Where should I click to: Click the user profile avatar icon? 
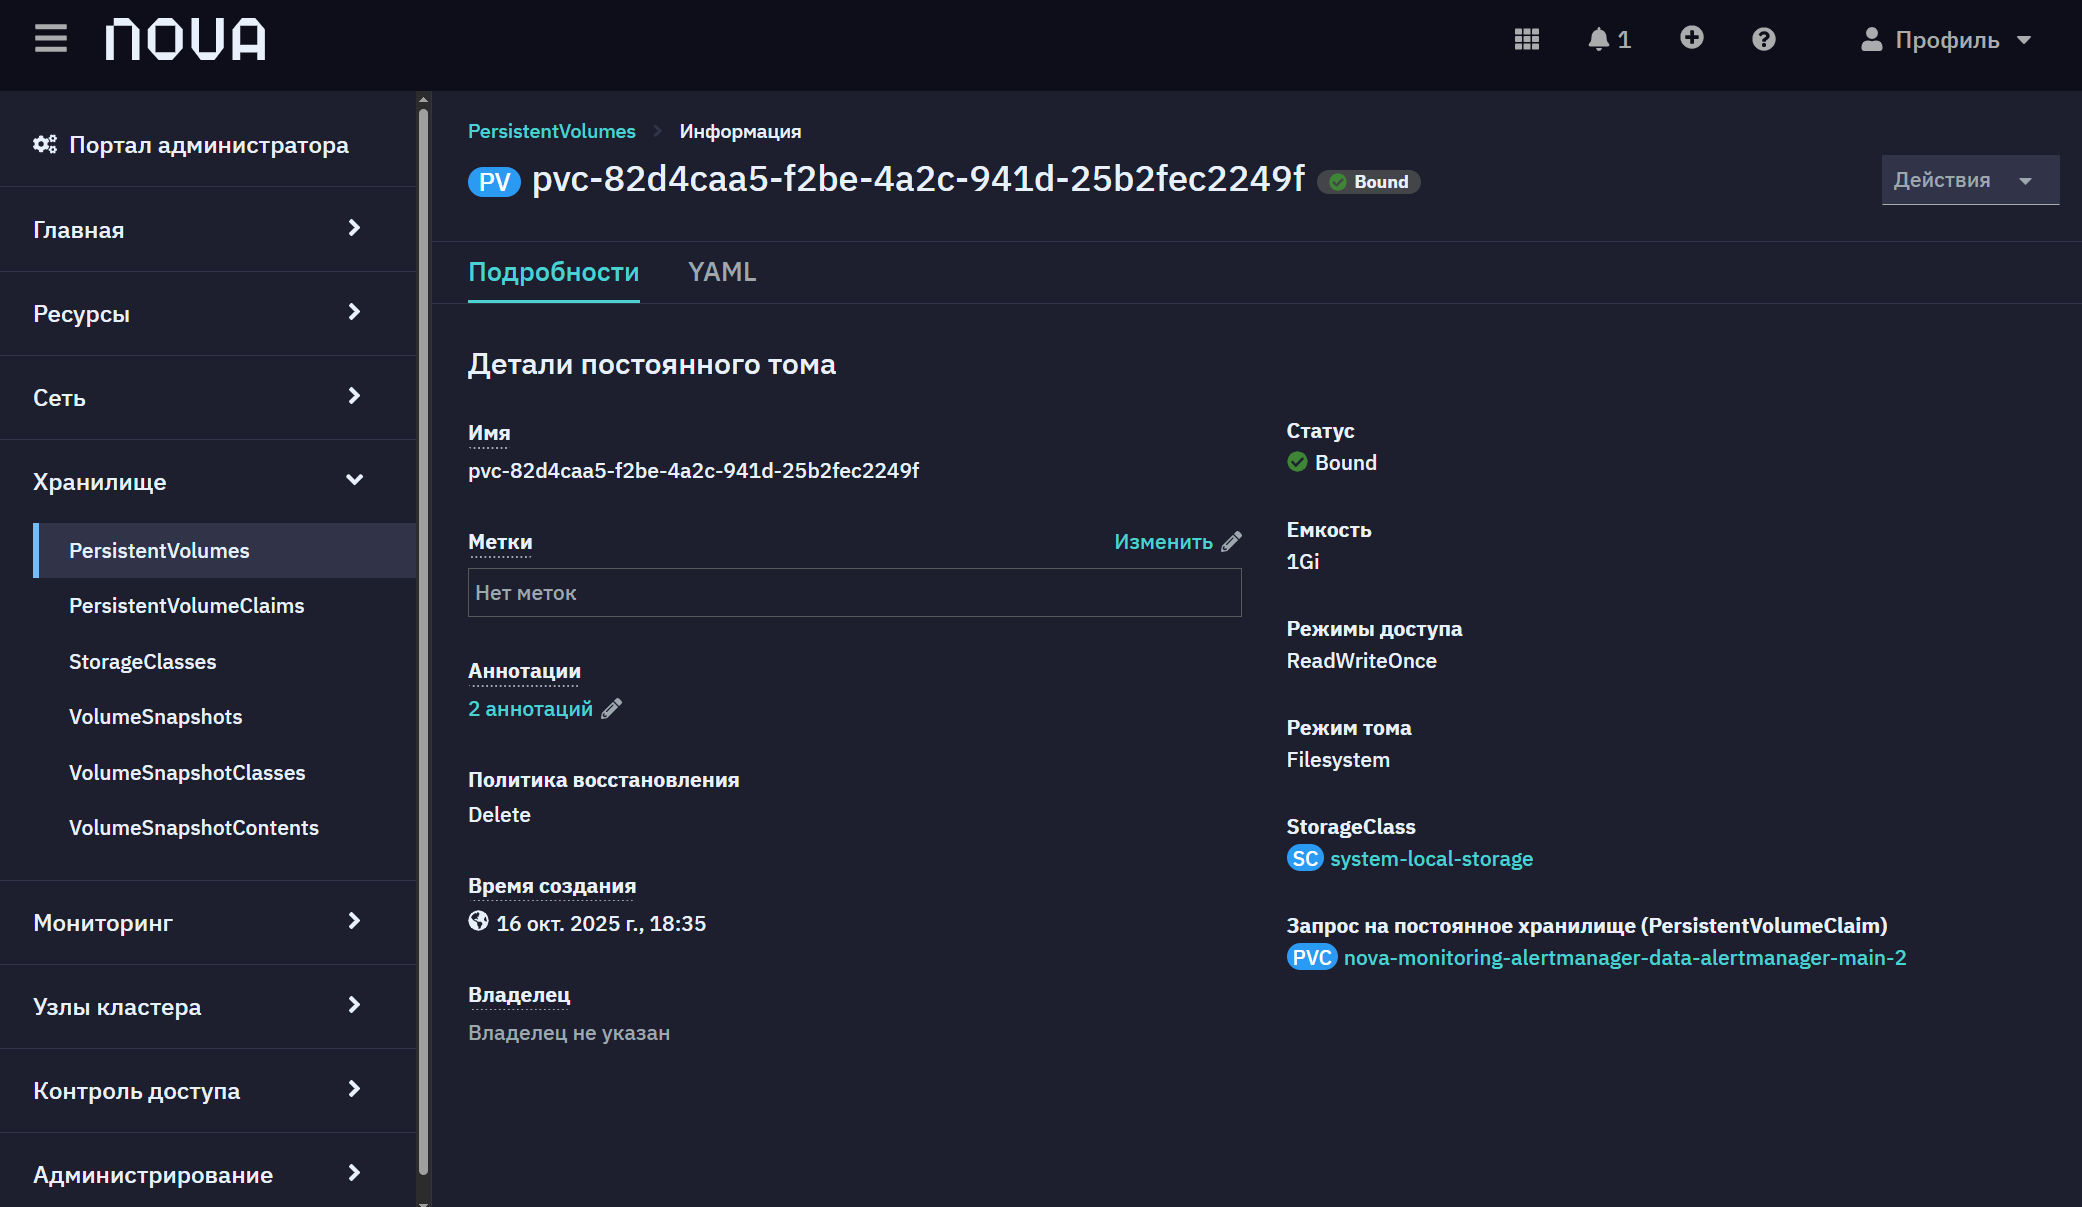(1871, 39)
